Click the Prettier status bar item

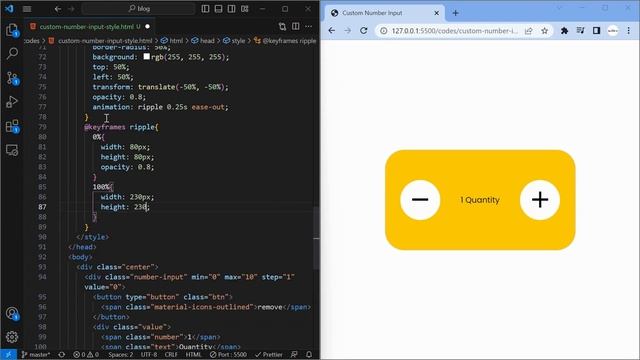click(268, 354)
